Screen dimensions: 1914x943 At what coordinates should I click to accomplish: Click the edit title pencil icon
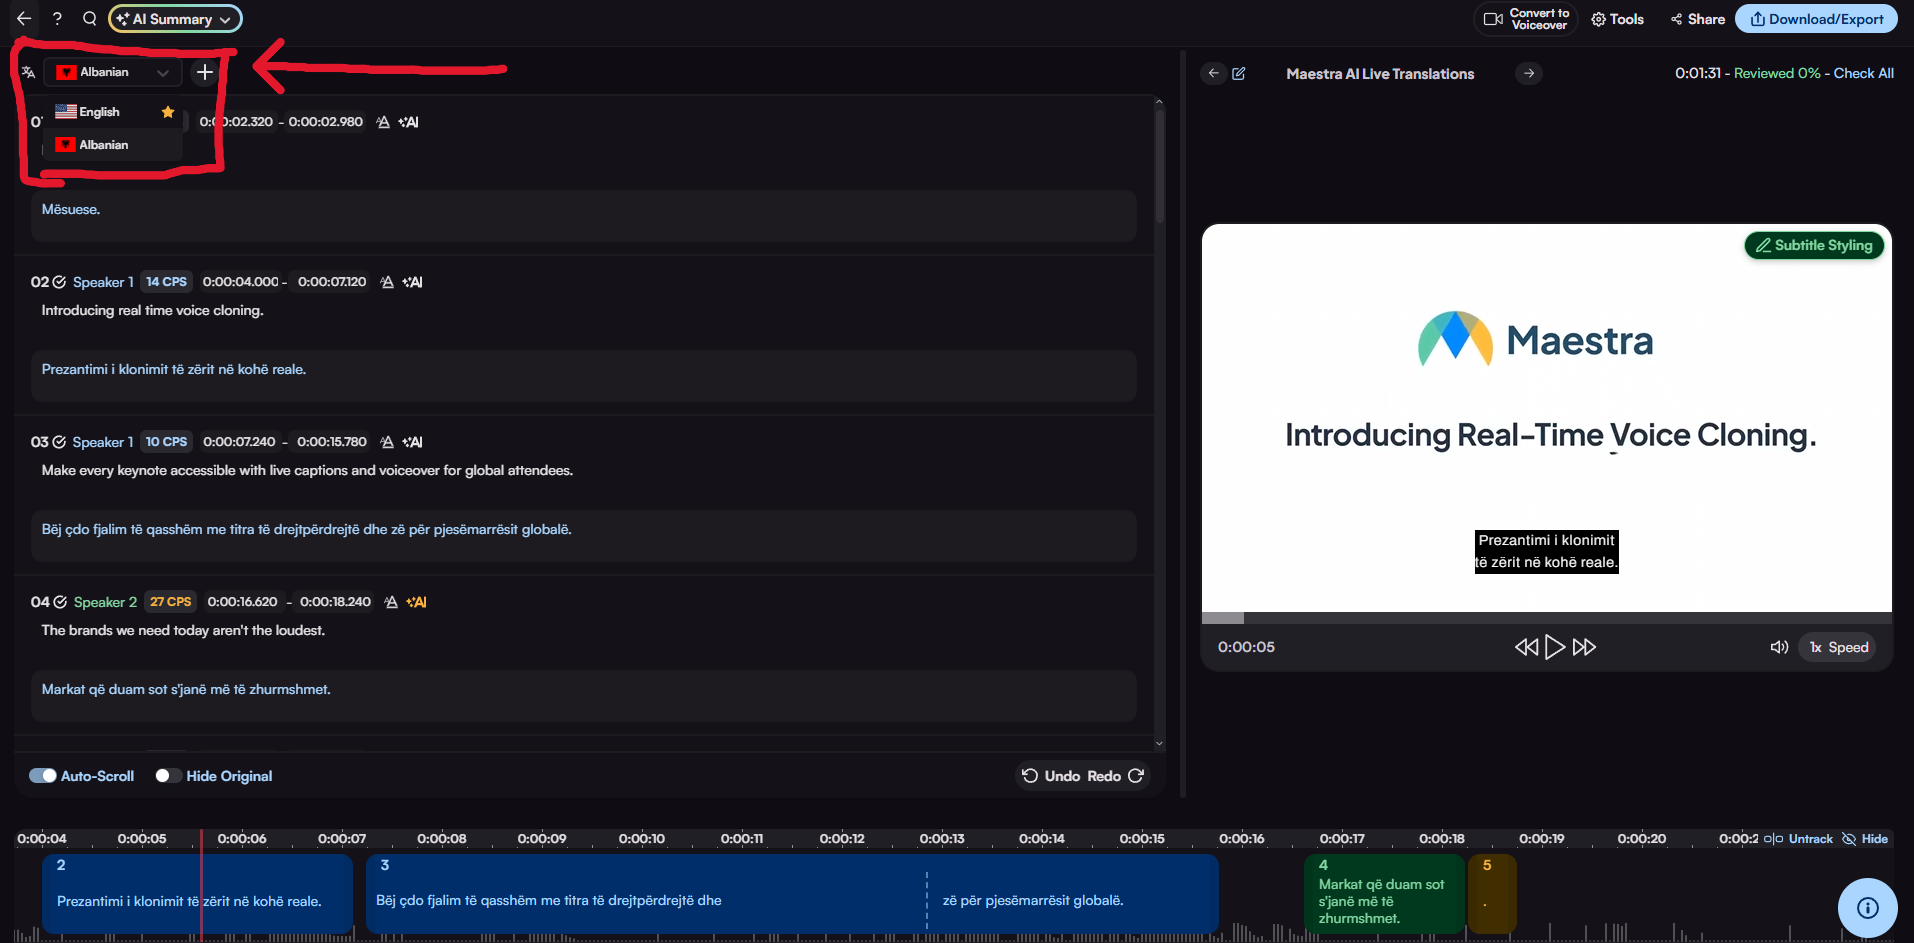point(1239,74)
